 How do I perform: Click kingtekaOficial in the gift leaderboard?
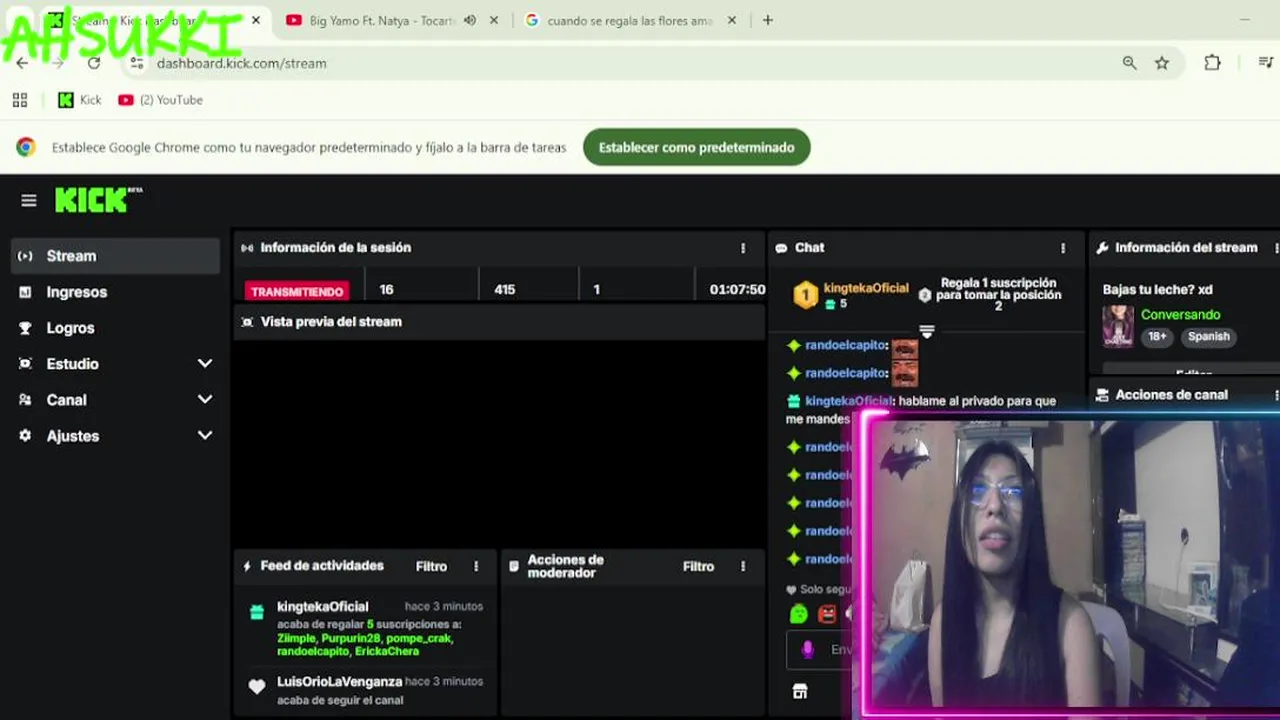[866, 288]
